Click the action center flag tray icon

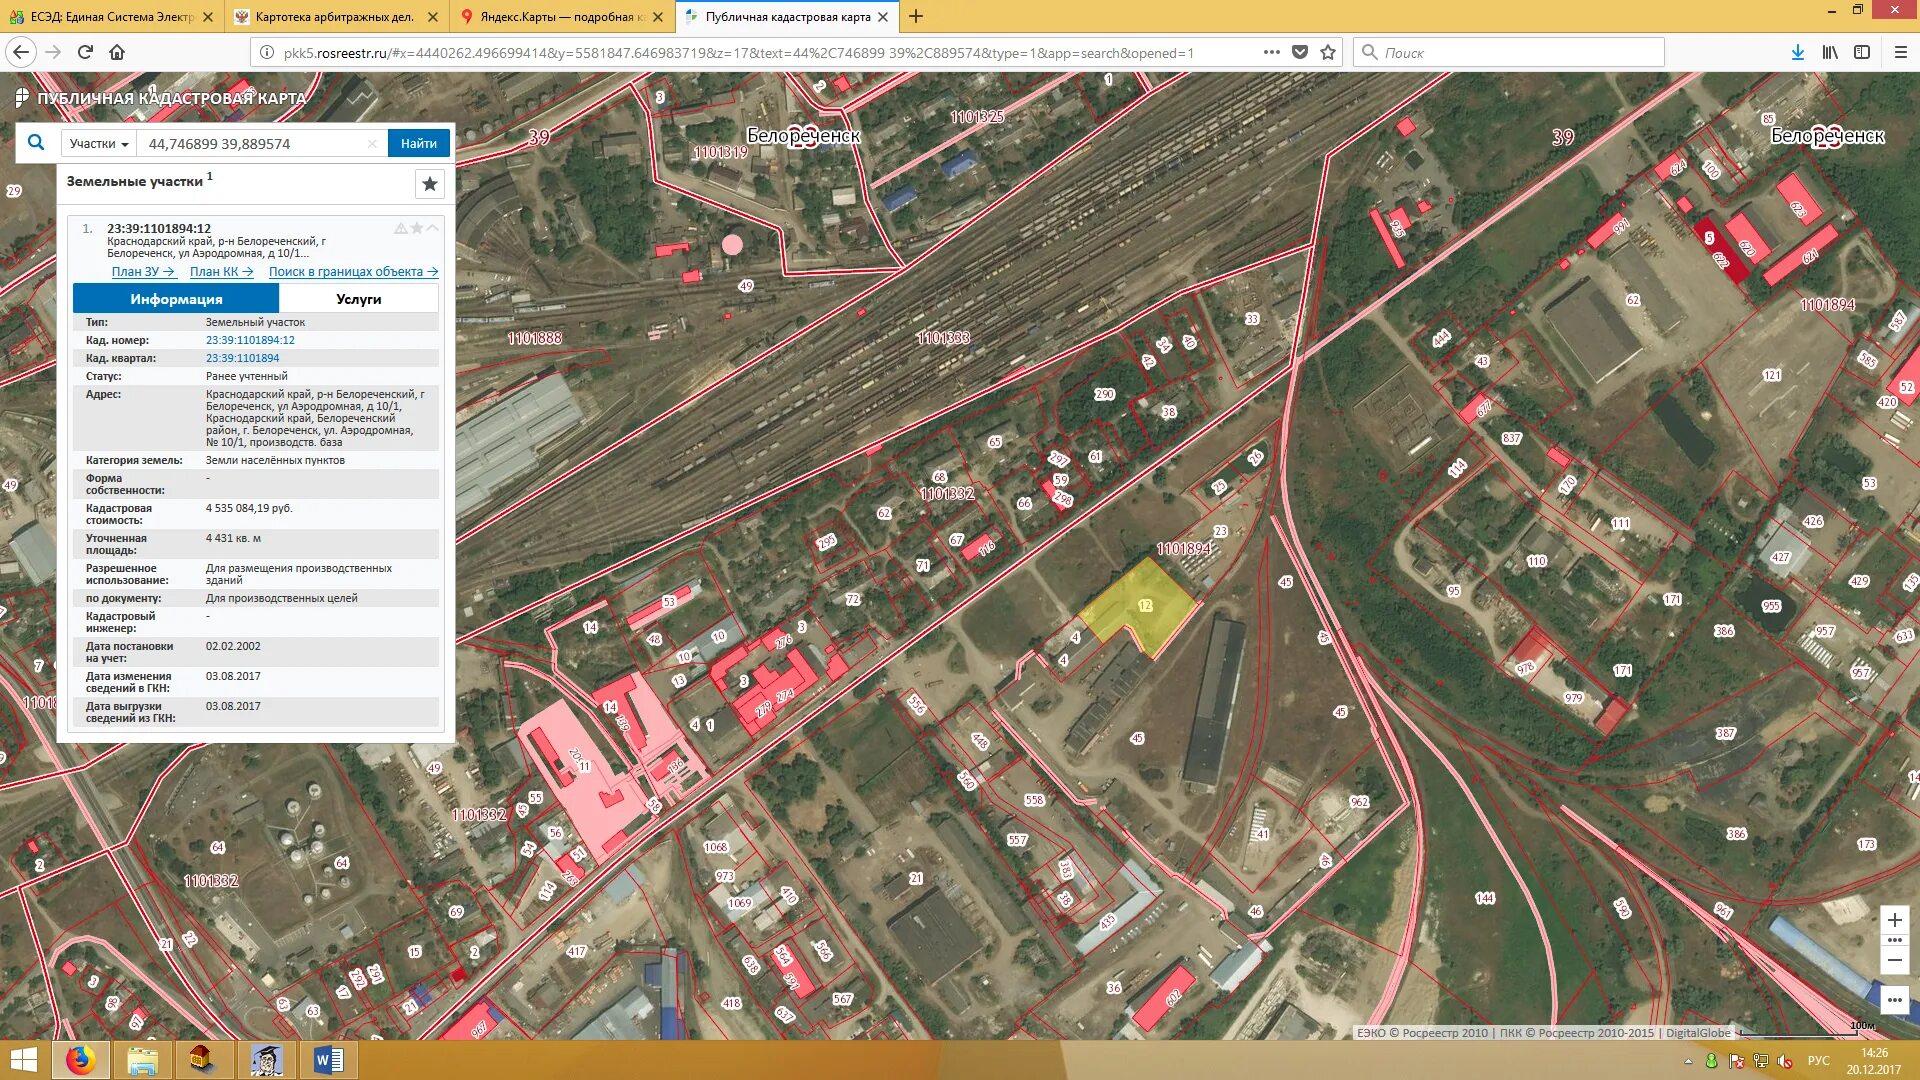point(1737,1061)
